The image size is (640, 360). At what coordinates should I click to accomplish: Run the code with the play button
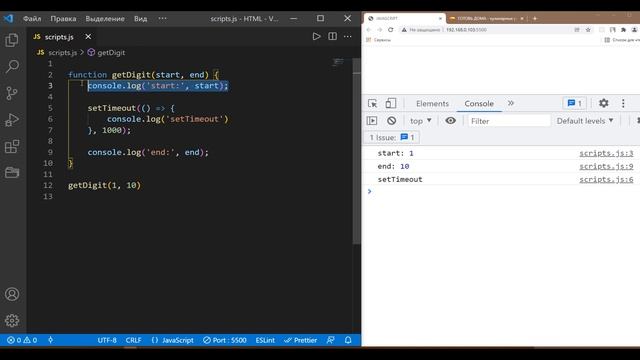[x=316, y=36]
